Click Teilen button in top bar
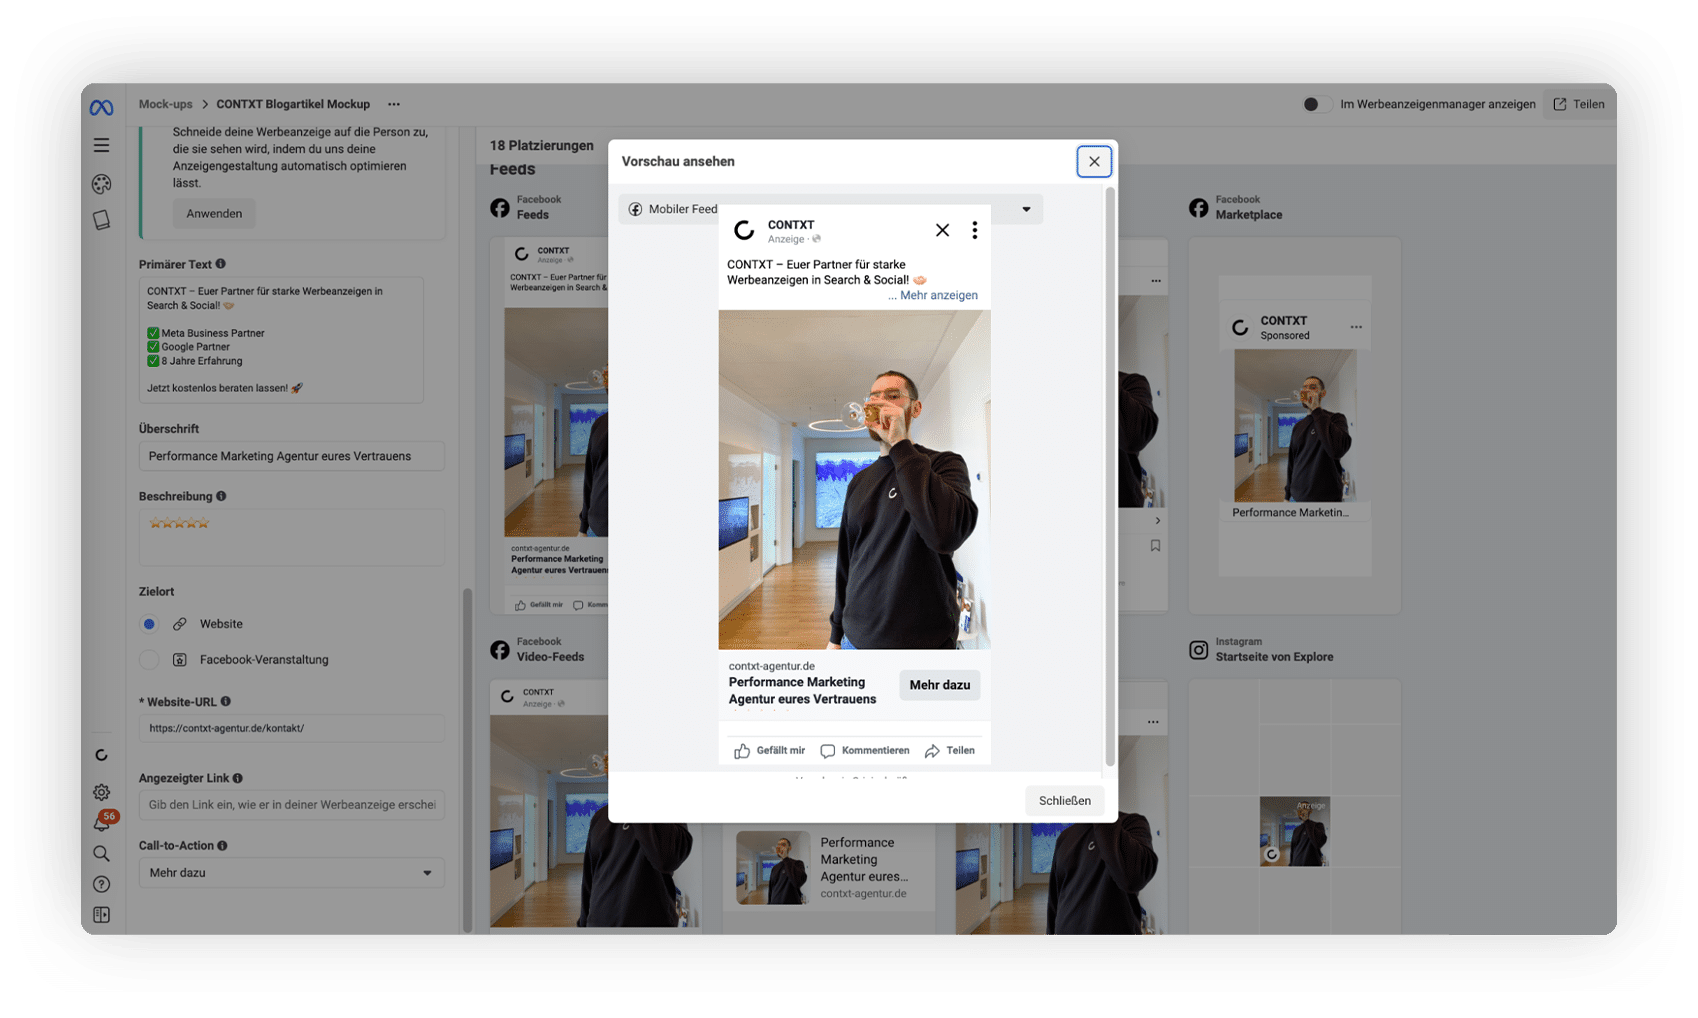The width and height of the screenshot is (1698, 1018). pyautogui.click(x=1579, y=104)
